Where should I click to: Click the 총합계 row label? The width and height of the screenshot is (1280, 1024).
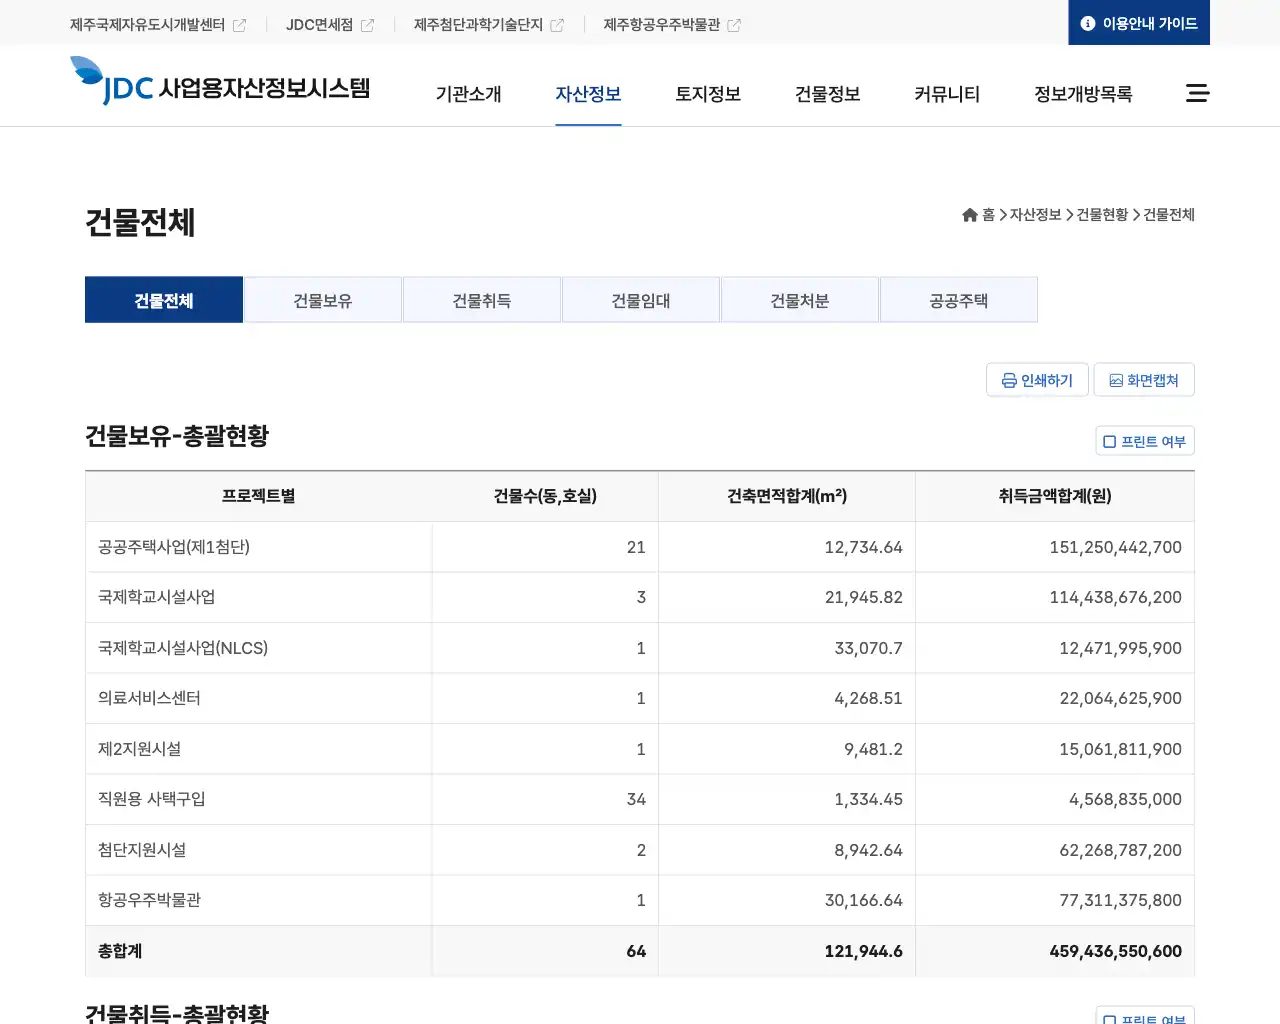120,951
